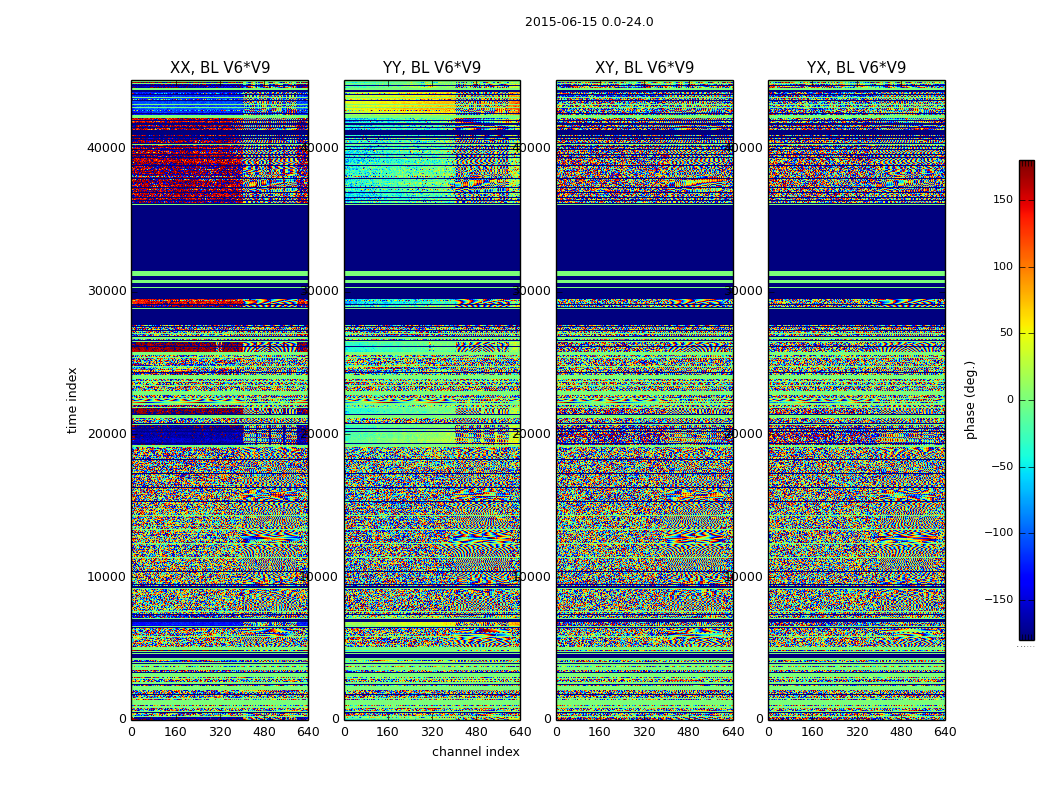Click the XX panel y-tick label 10000

click(x=106, y=576)
